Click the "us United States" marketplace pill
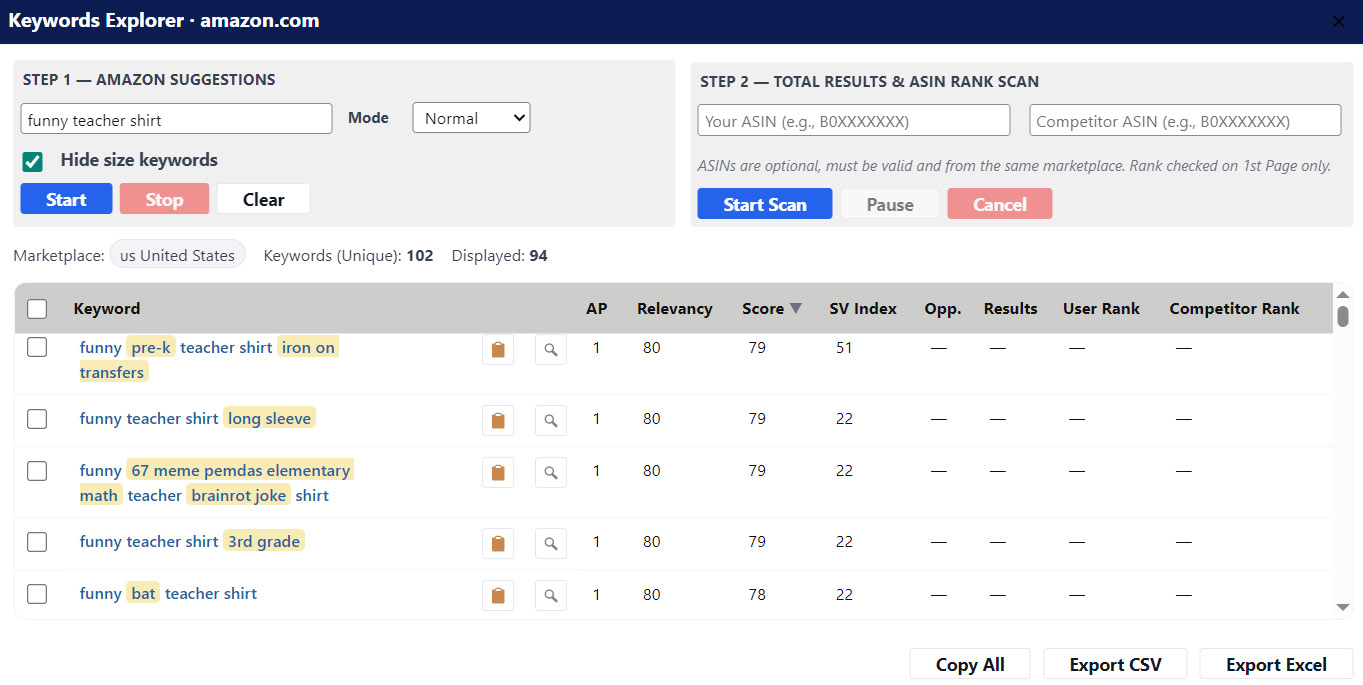Viewport: 1363px width, 685px height. point(177,254)
